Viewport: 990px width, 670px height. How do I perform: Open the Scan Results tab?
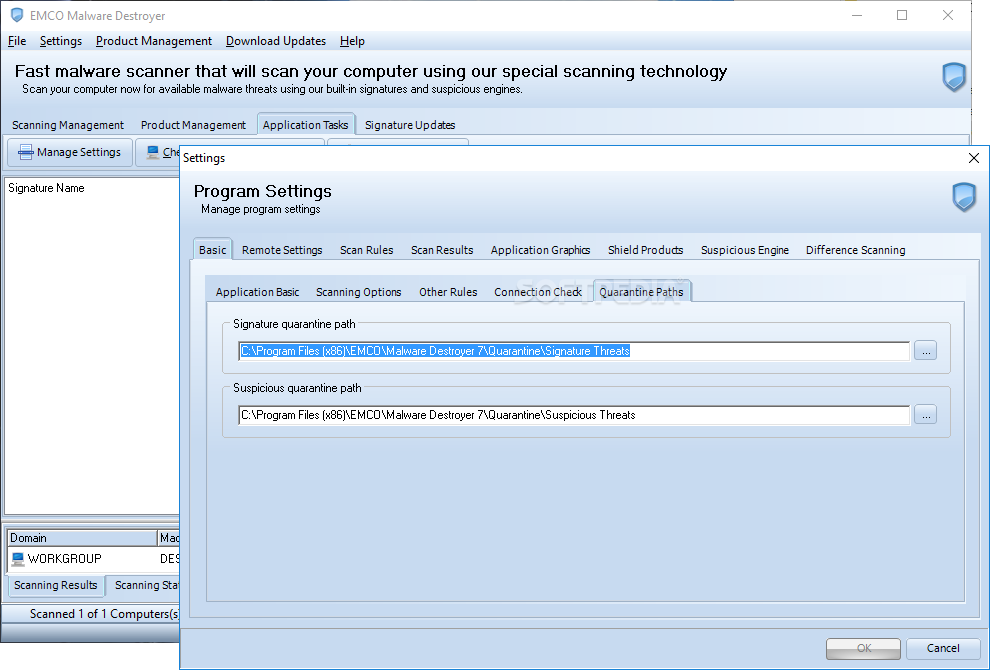pos(442,250)
